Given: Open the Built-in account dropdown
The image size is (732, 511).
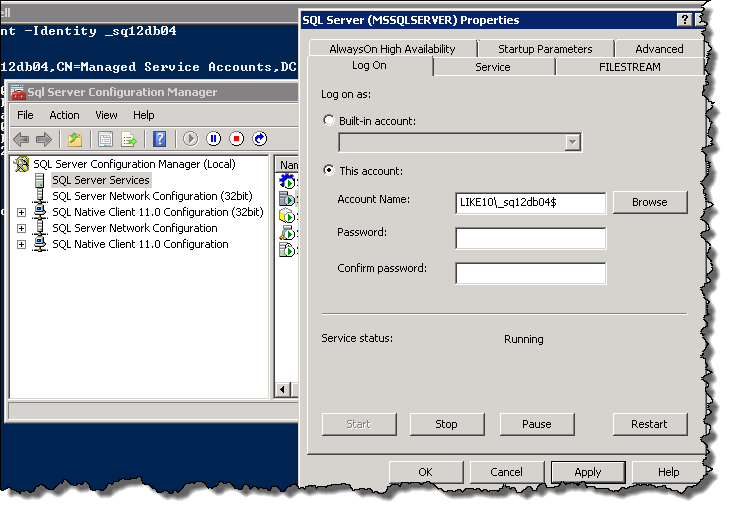Looking at the screenshot, I should click(x=572, y=143).
